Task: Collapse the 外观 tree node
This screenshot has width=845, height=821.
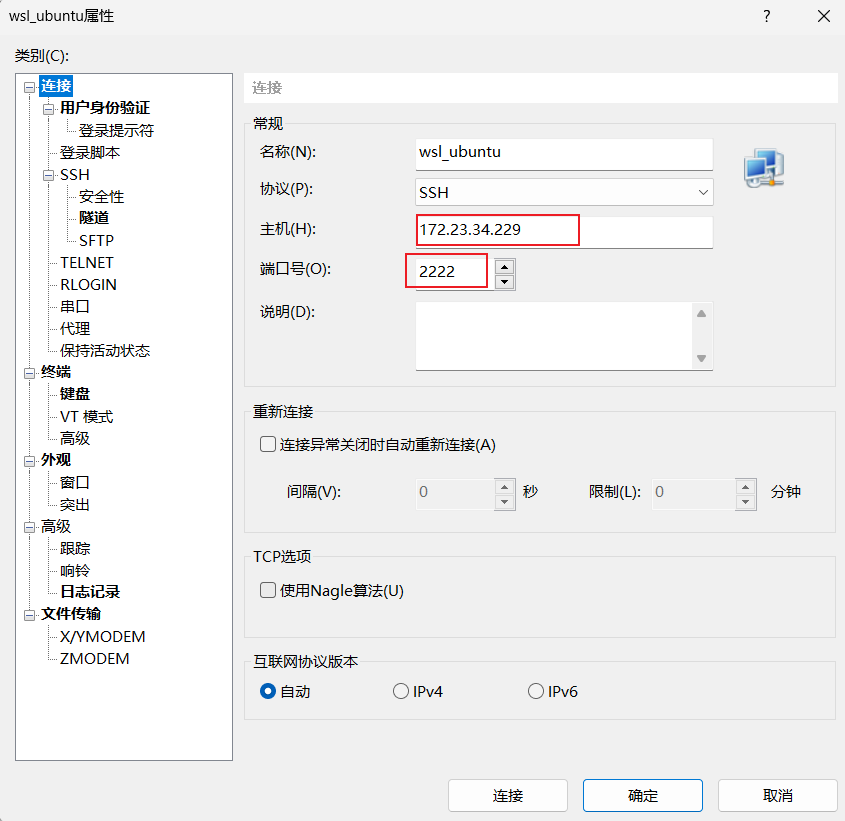Action: tap(30, 461)
